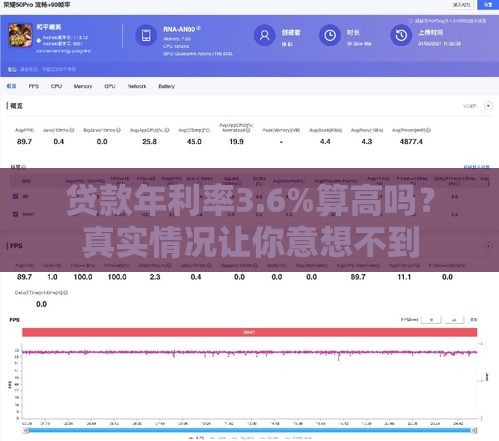Click the red label1 bar above chart

coord(250,332)
